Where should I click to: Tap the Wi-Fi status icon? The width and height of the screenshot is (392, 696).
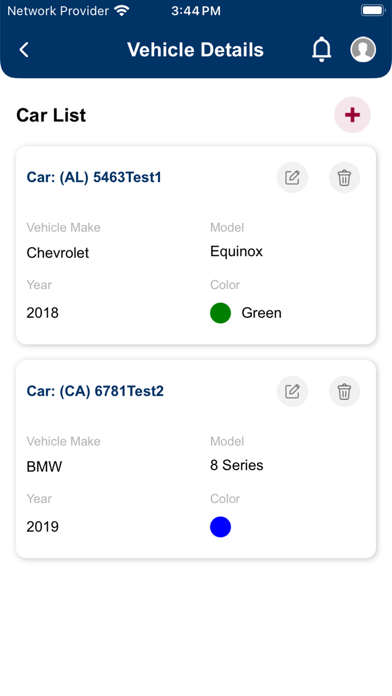coord(122,11)
